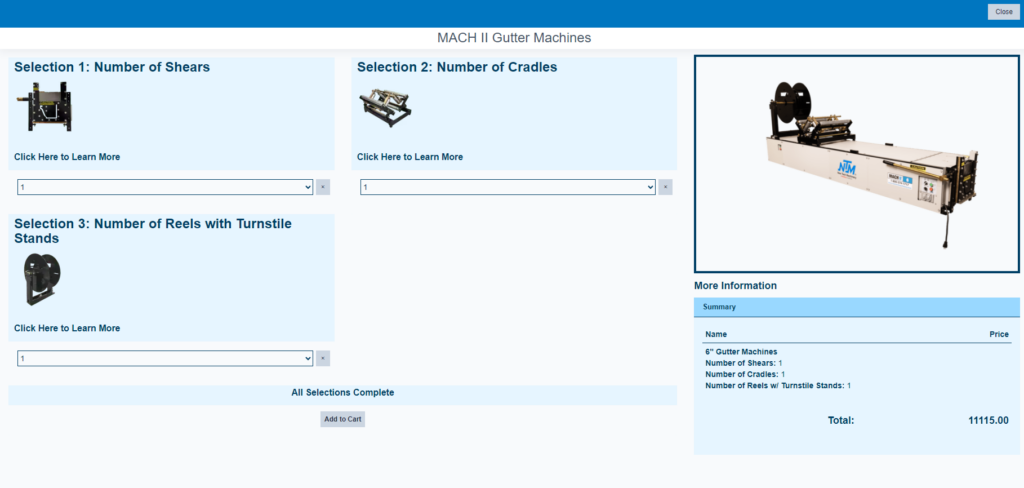Click 'Number of Shears: 1' in summary

click(x=744, y=363)
